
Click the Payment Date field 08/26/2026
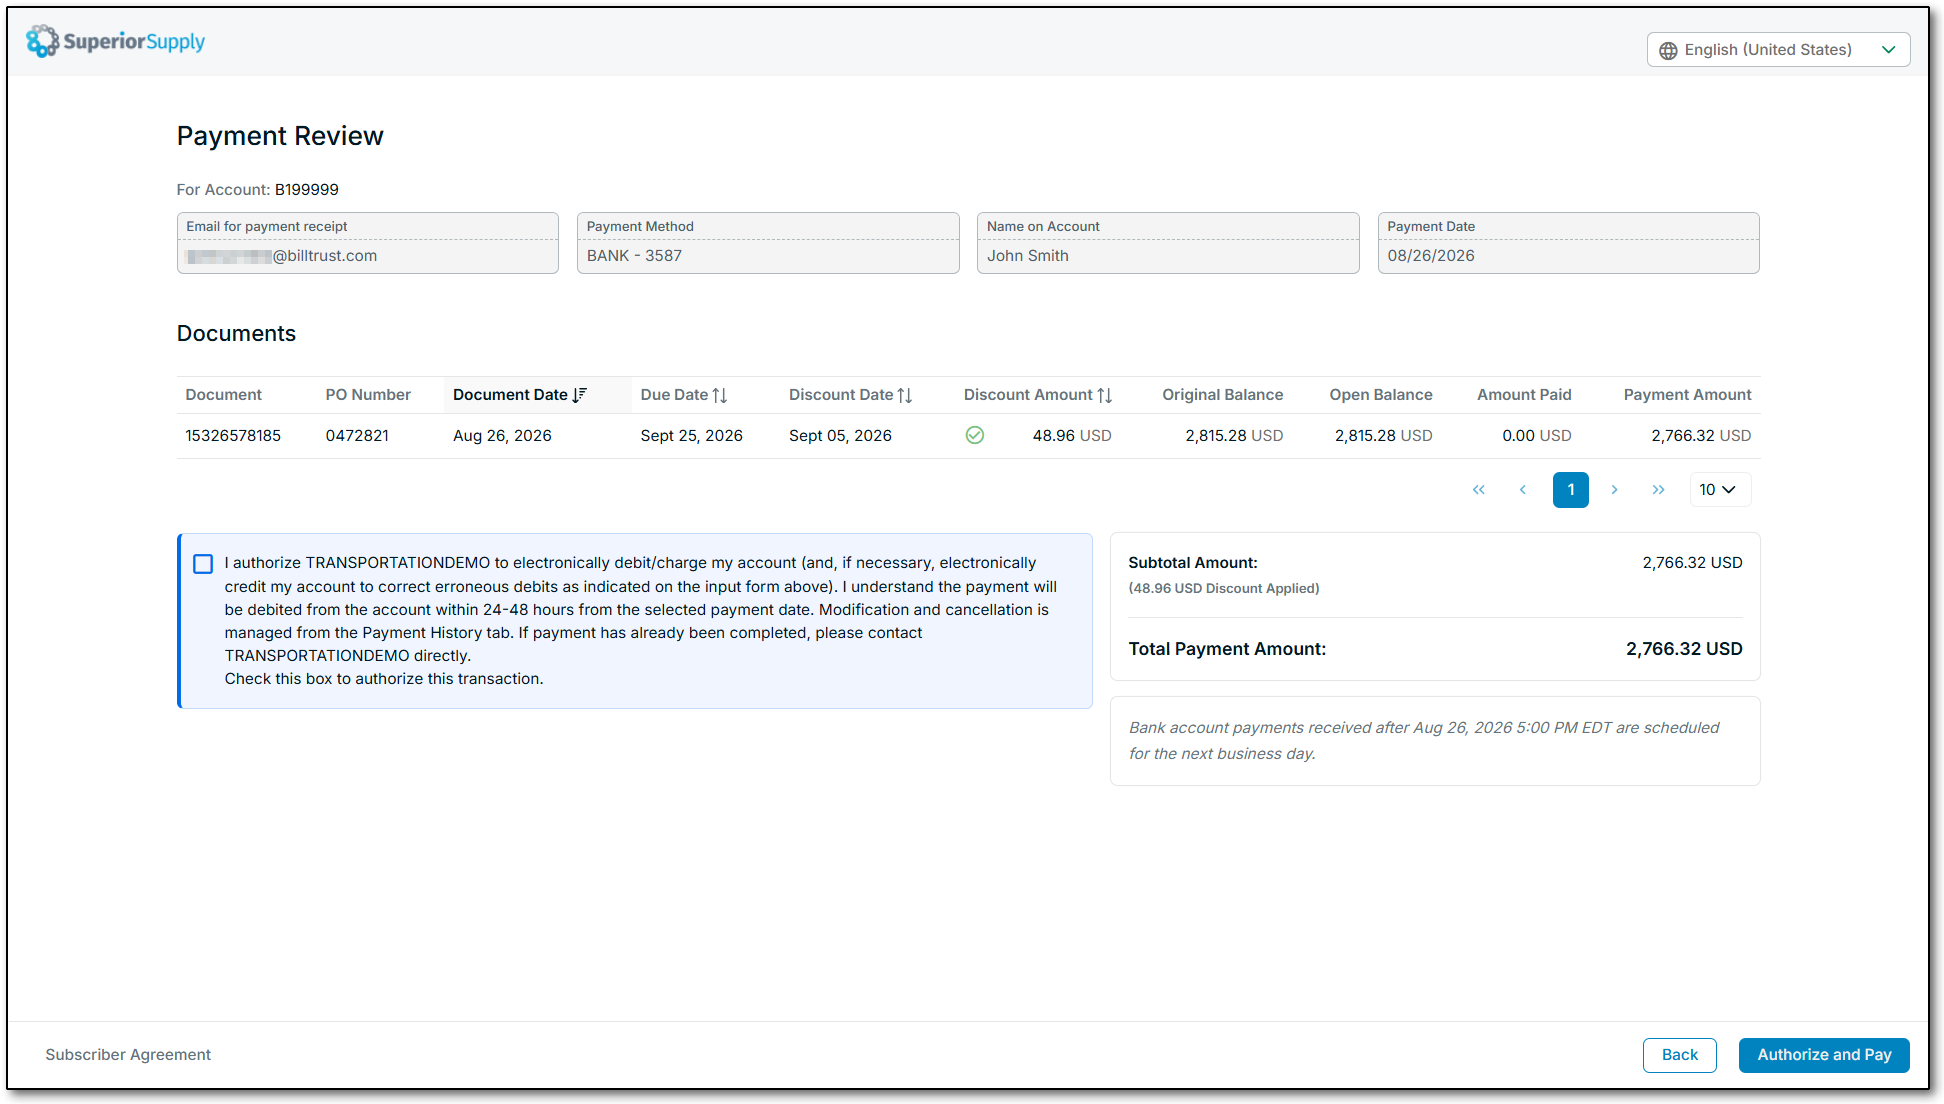pos(1568,243)
